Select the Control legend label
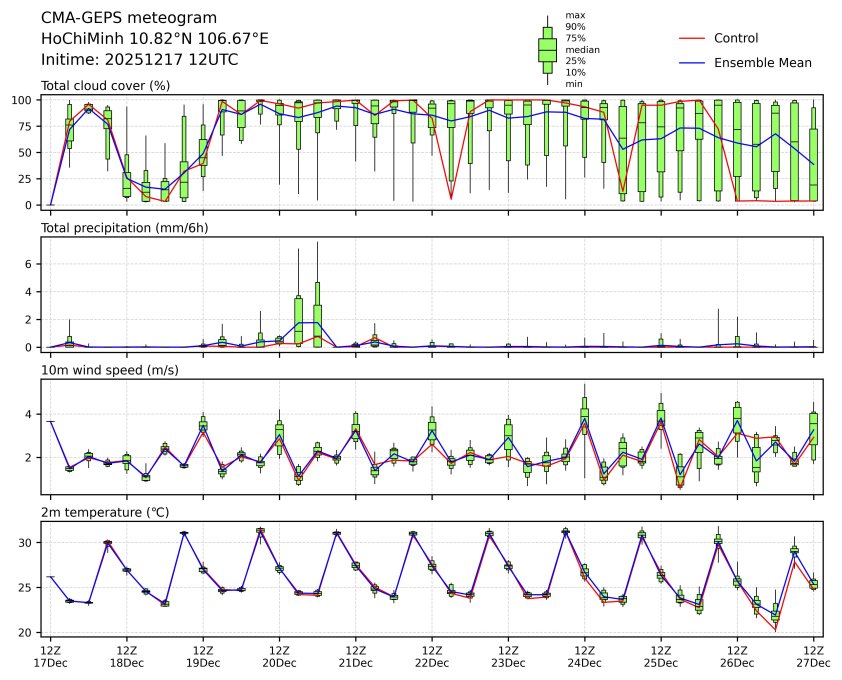The image size is (842, 680). tap(736, 38)
